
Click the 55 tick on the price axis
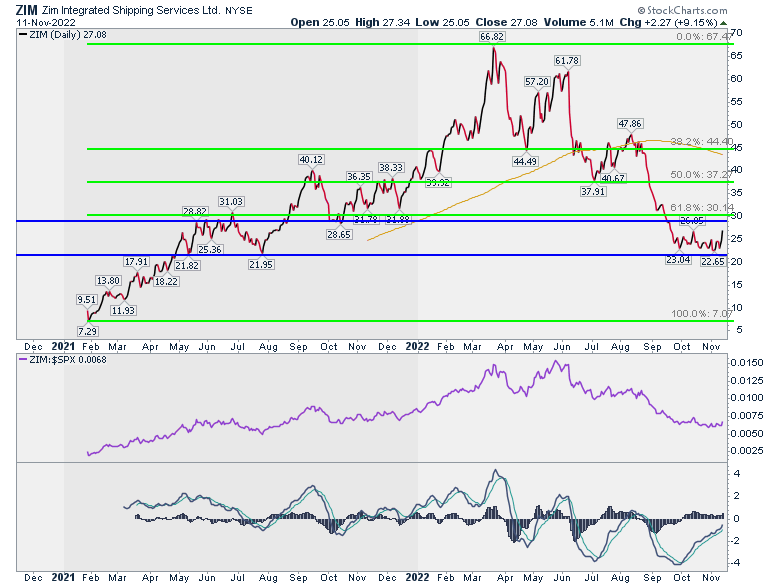(737, 101)
